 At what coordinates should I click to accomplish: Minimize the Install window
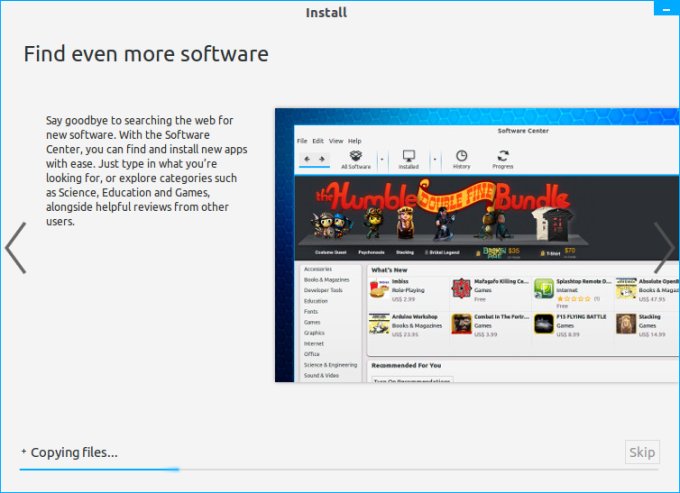667,9
